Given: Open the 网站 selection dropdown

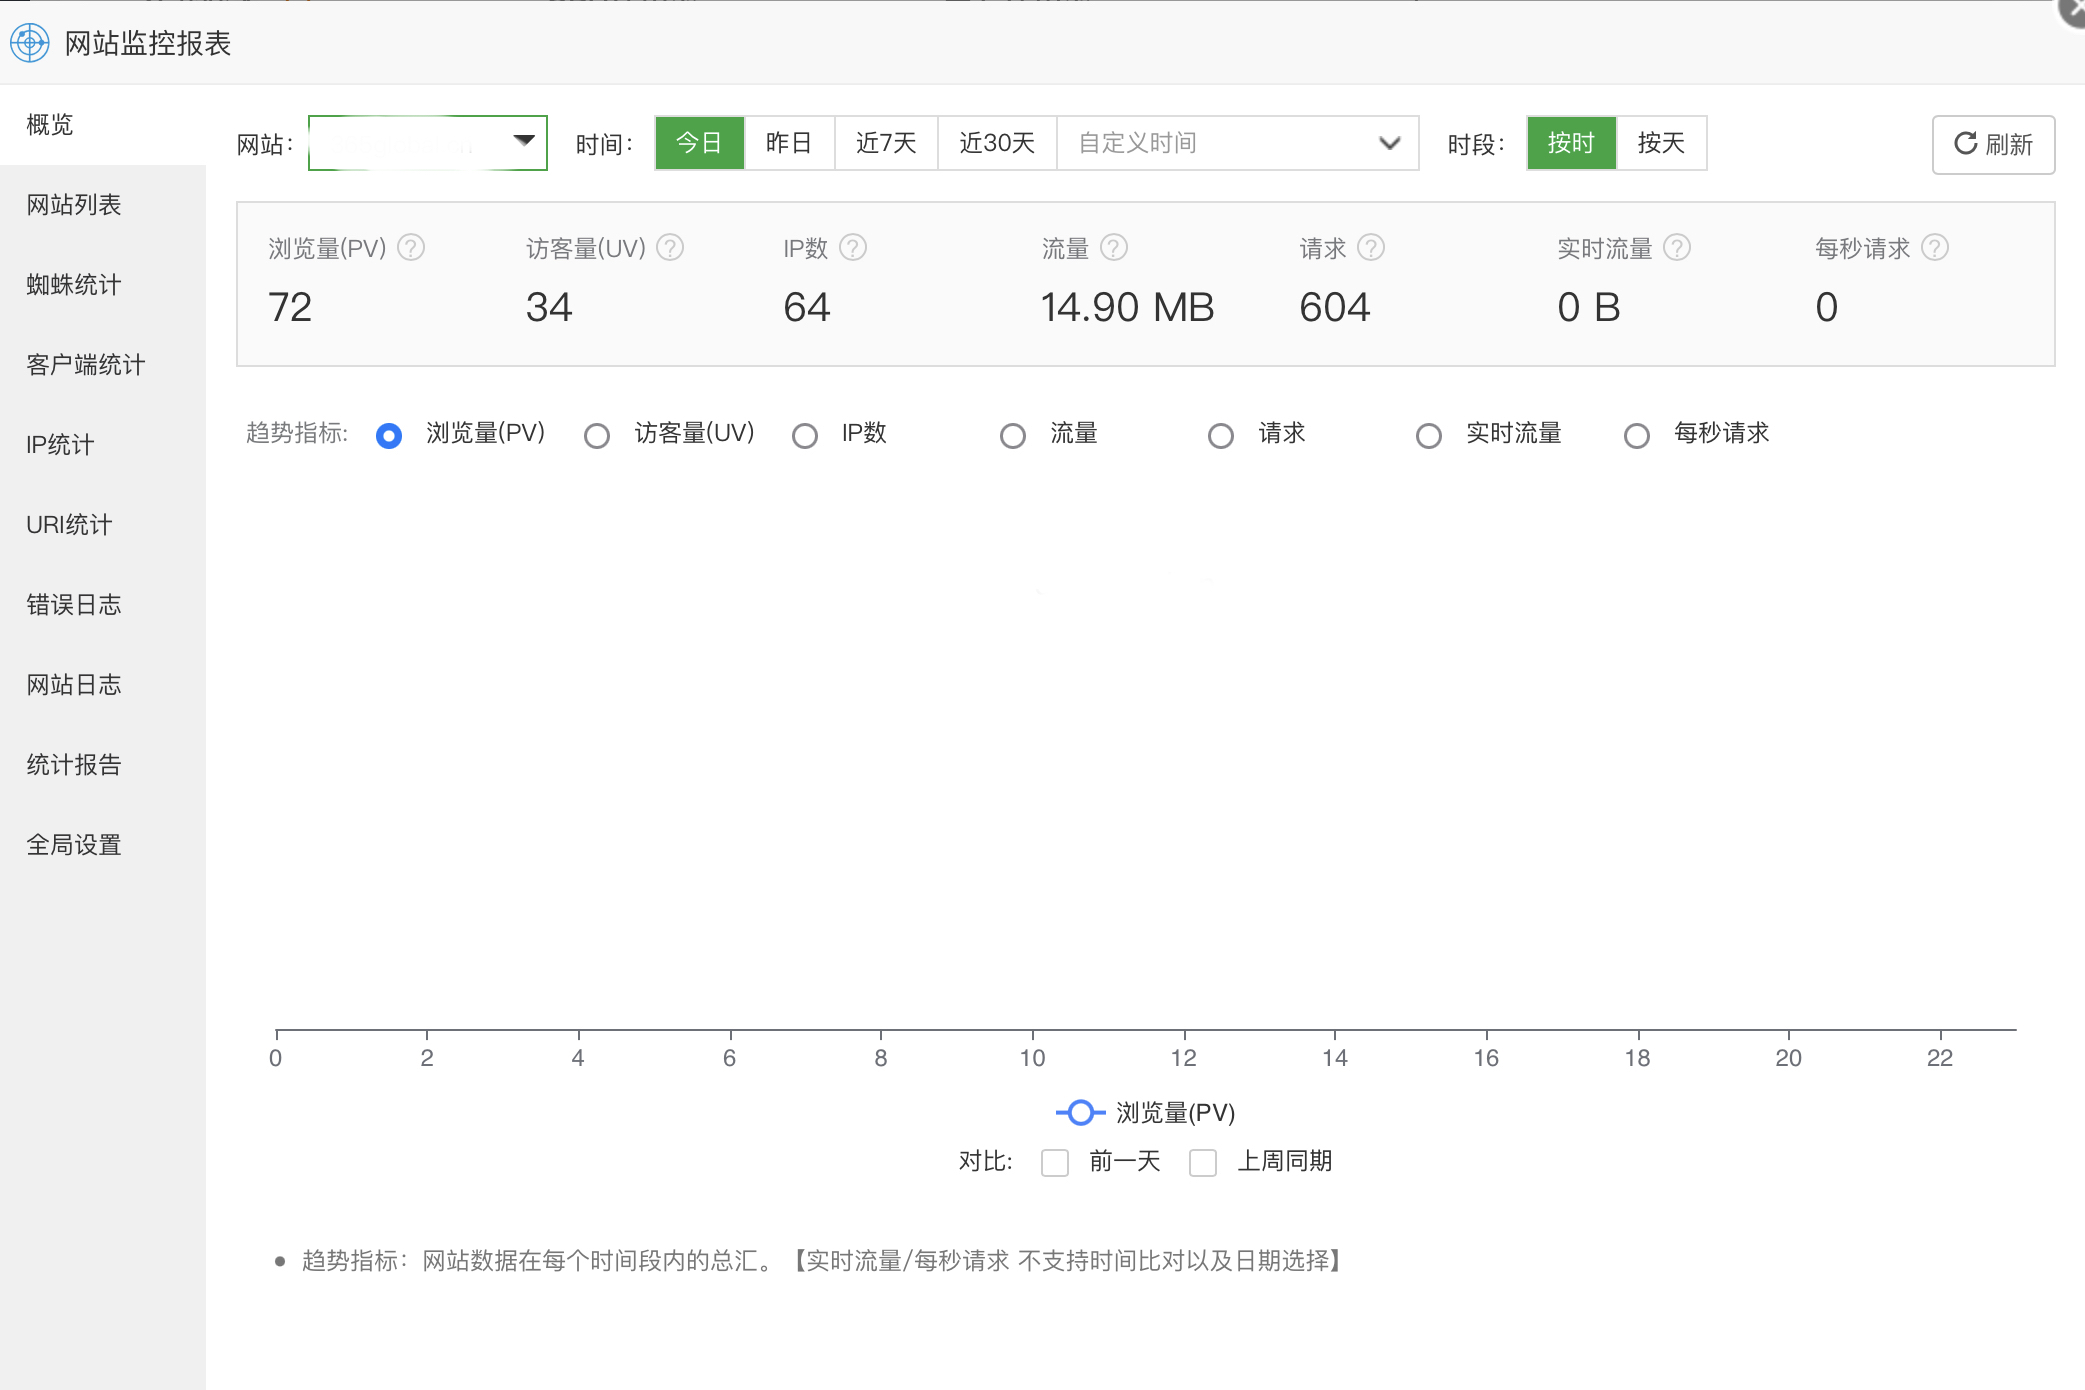Looking at the screenshot, I should [428, 143].
